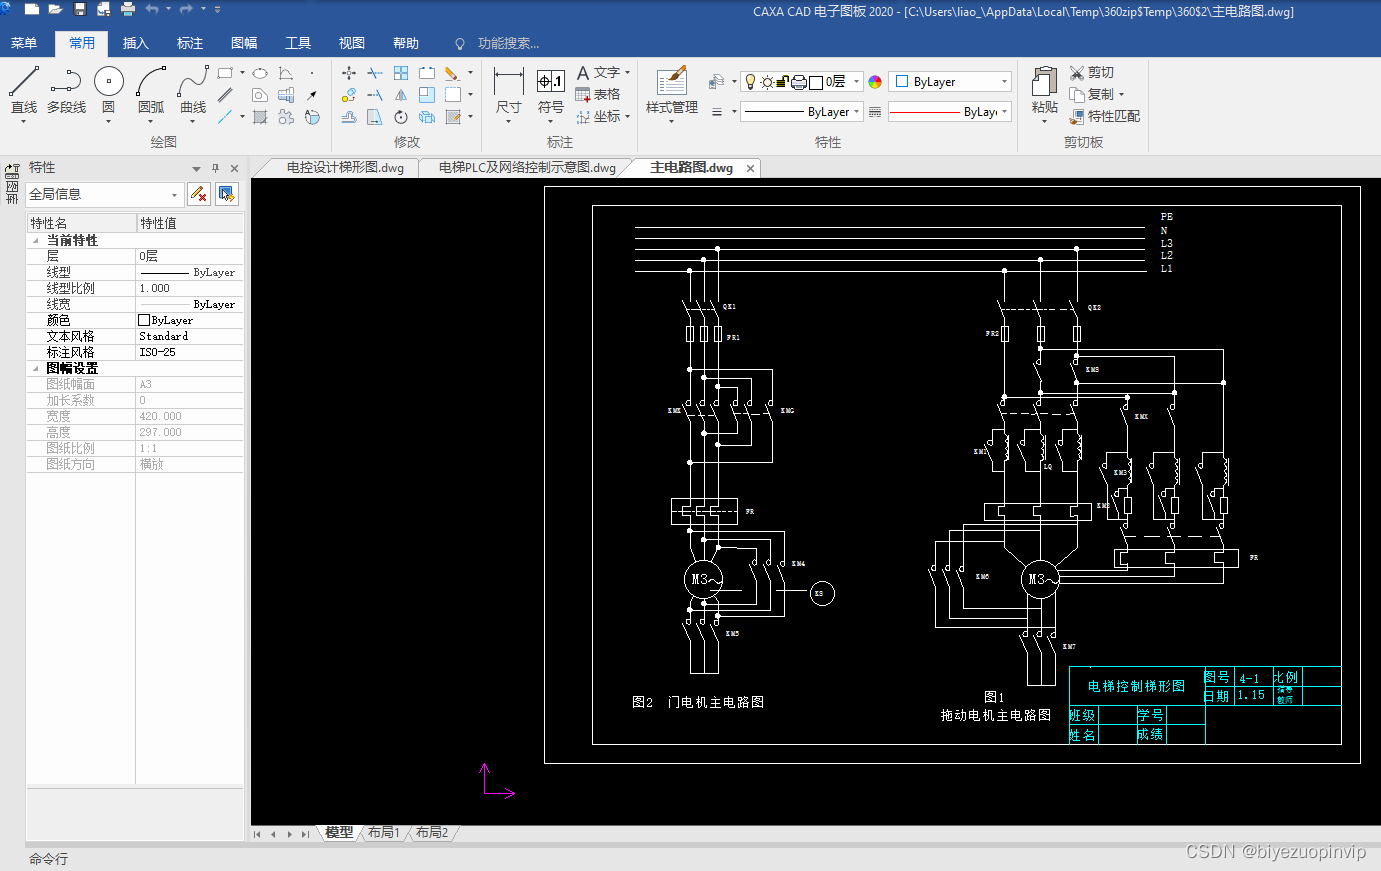Open the 插入 ribbon tab
This screenshot has width=1381, height=871.
point(135,43)
